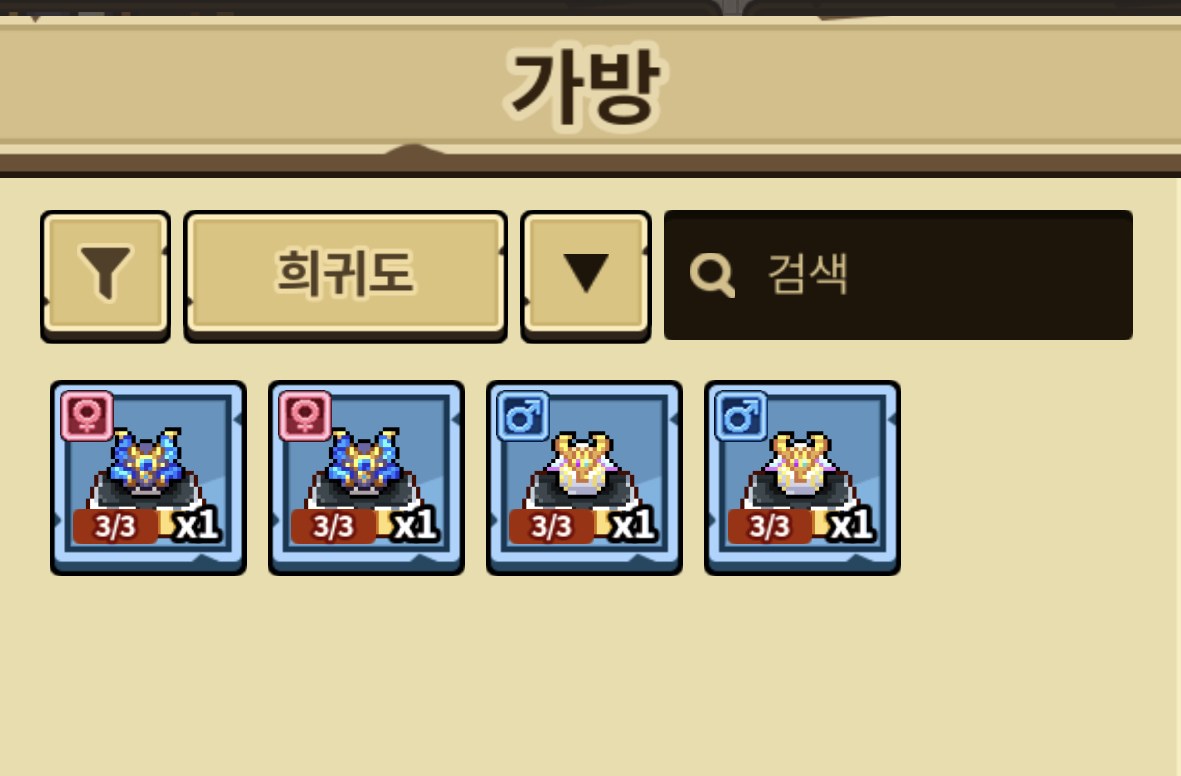This screenshot has height=776, width=1181.
Task: Click the male badge on fourth item
Action: click(x=741, y=415)
